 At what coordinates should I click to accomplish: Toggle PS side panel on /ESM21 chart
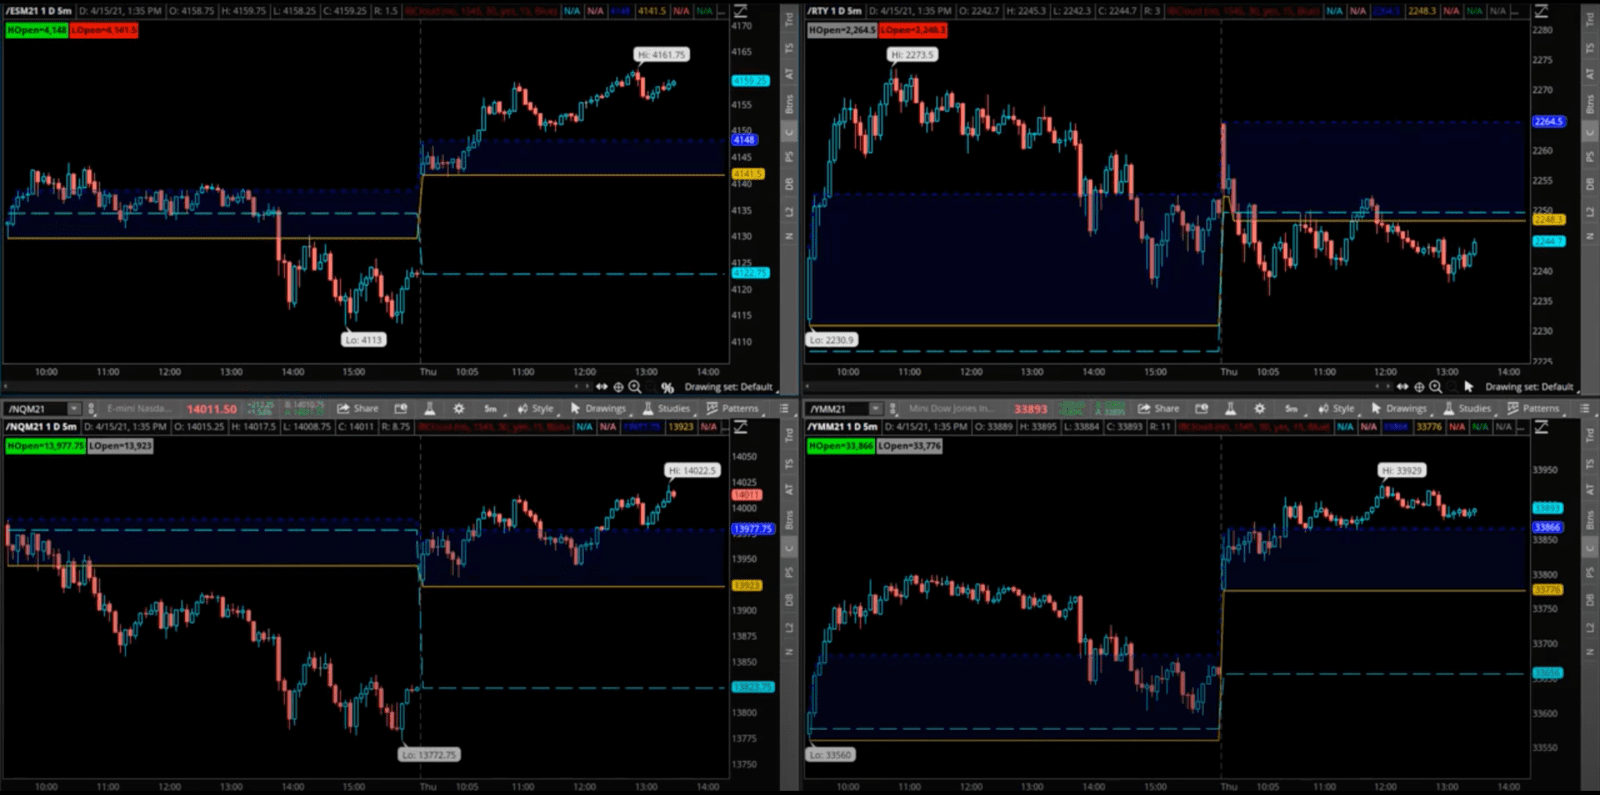789,158
